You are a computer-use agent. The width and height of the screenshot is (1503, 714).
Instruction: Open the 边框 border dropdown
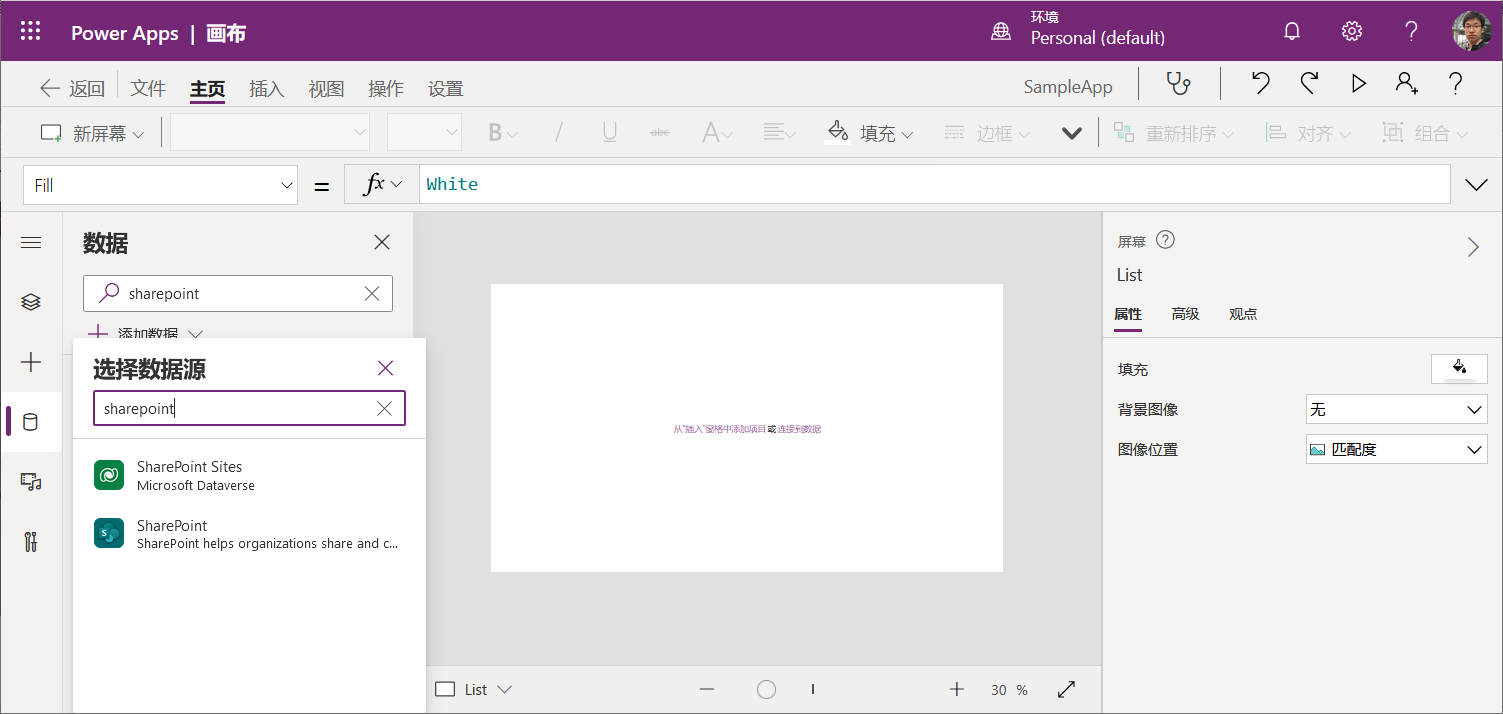(986, 133)
